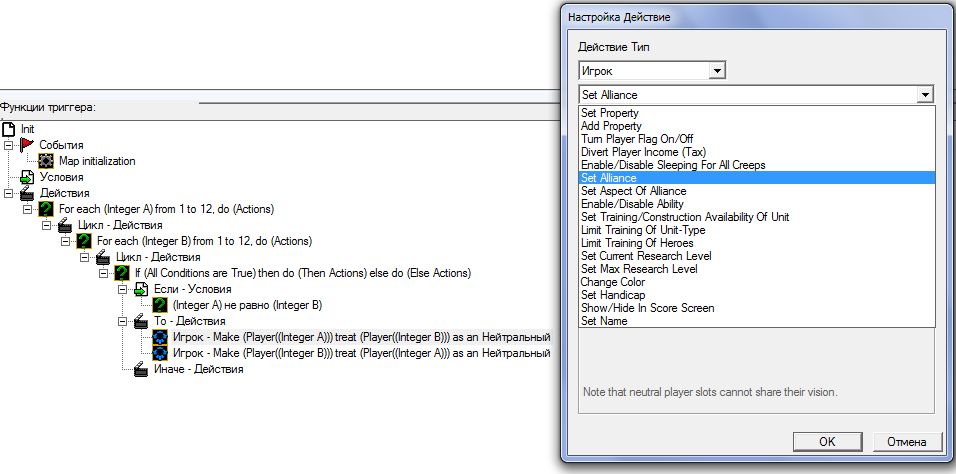Click the question mark icon for Integer B loop
The image size is (956, 474).
click(x=84, y=241)
